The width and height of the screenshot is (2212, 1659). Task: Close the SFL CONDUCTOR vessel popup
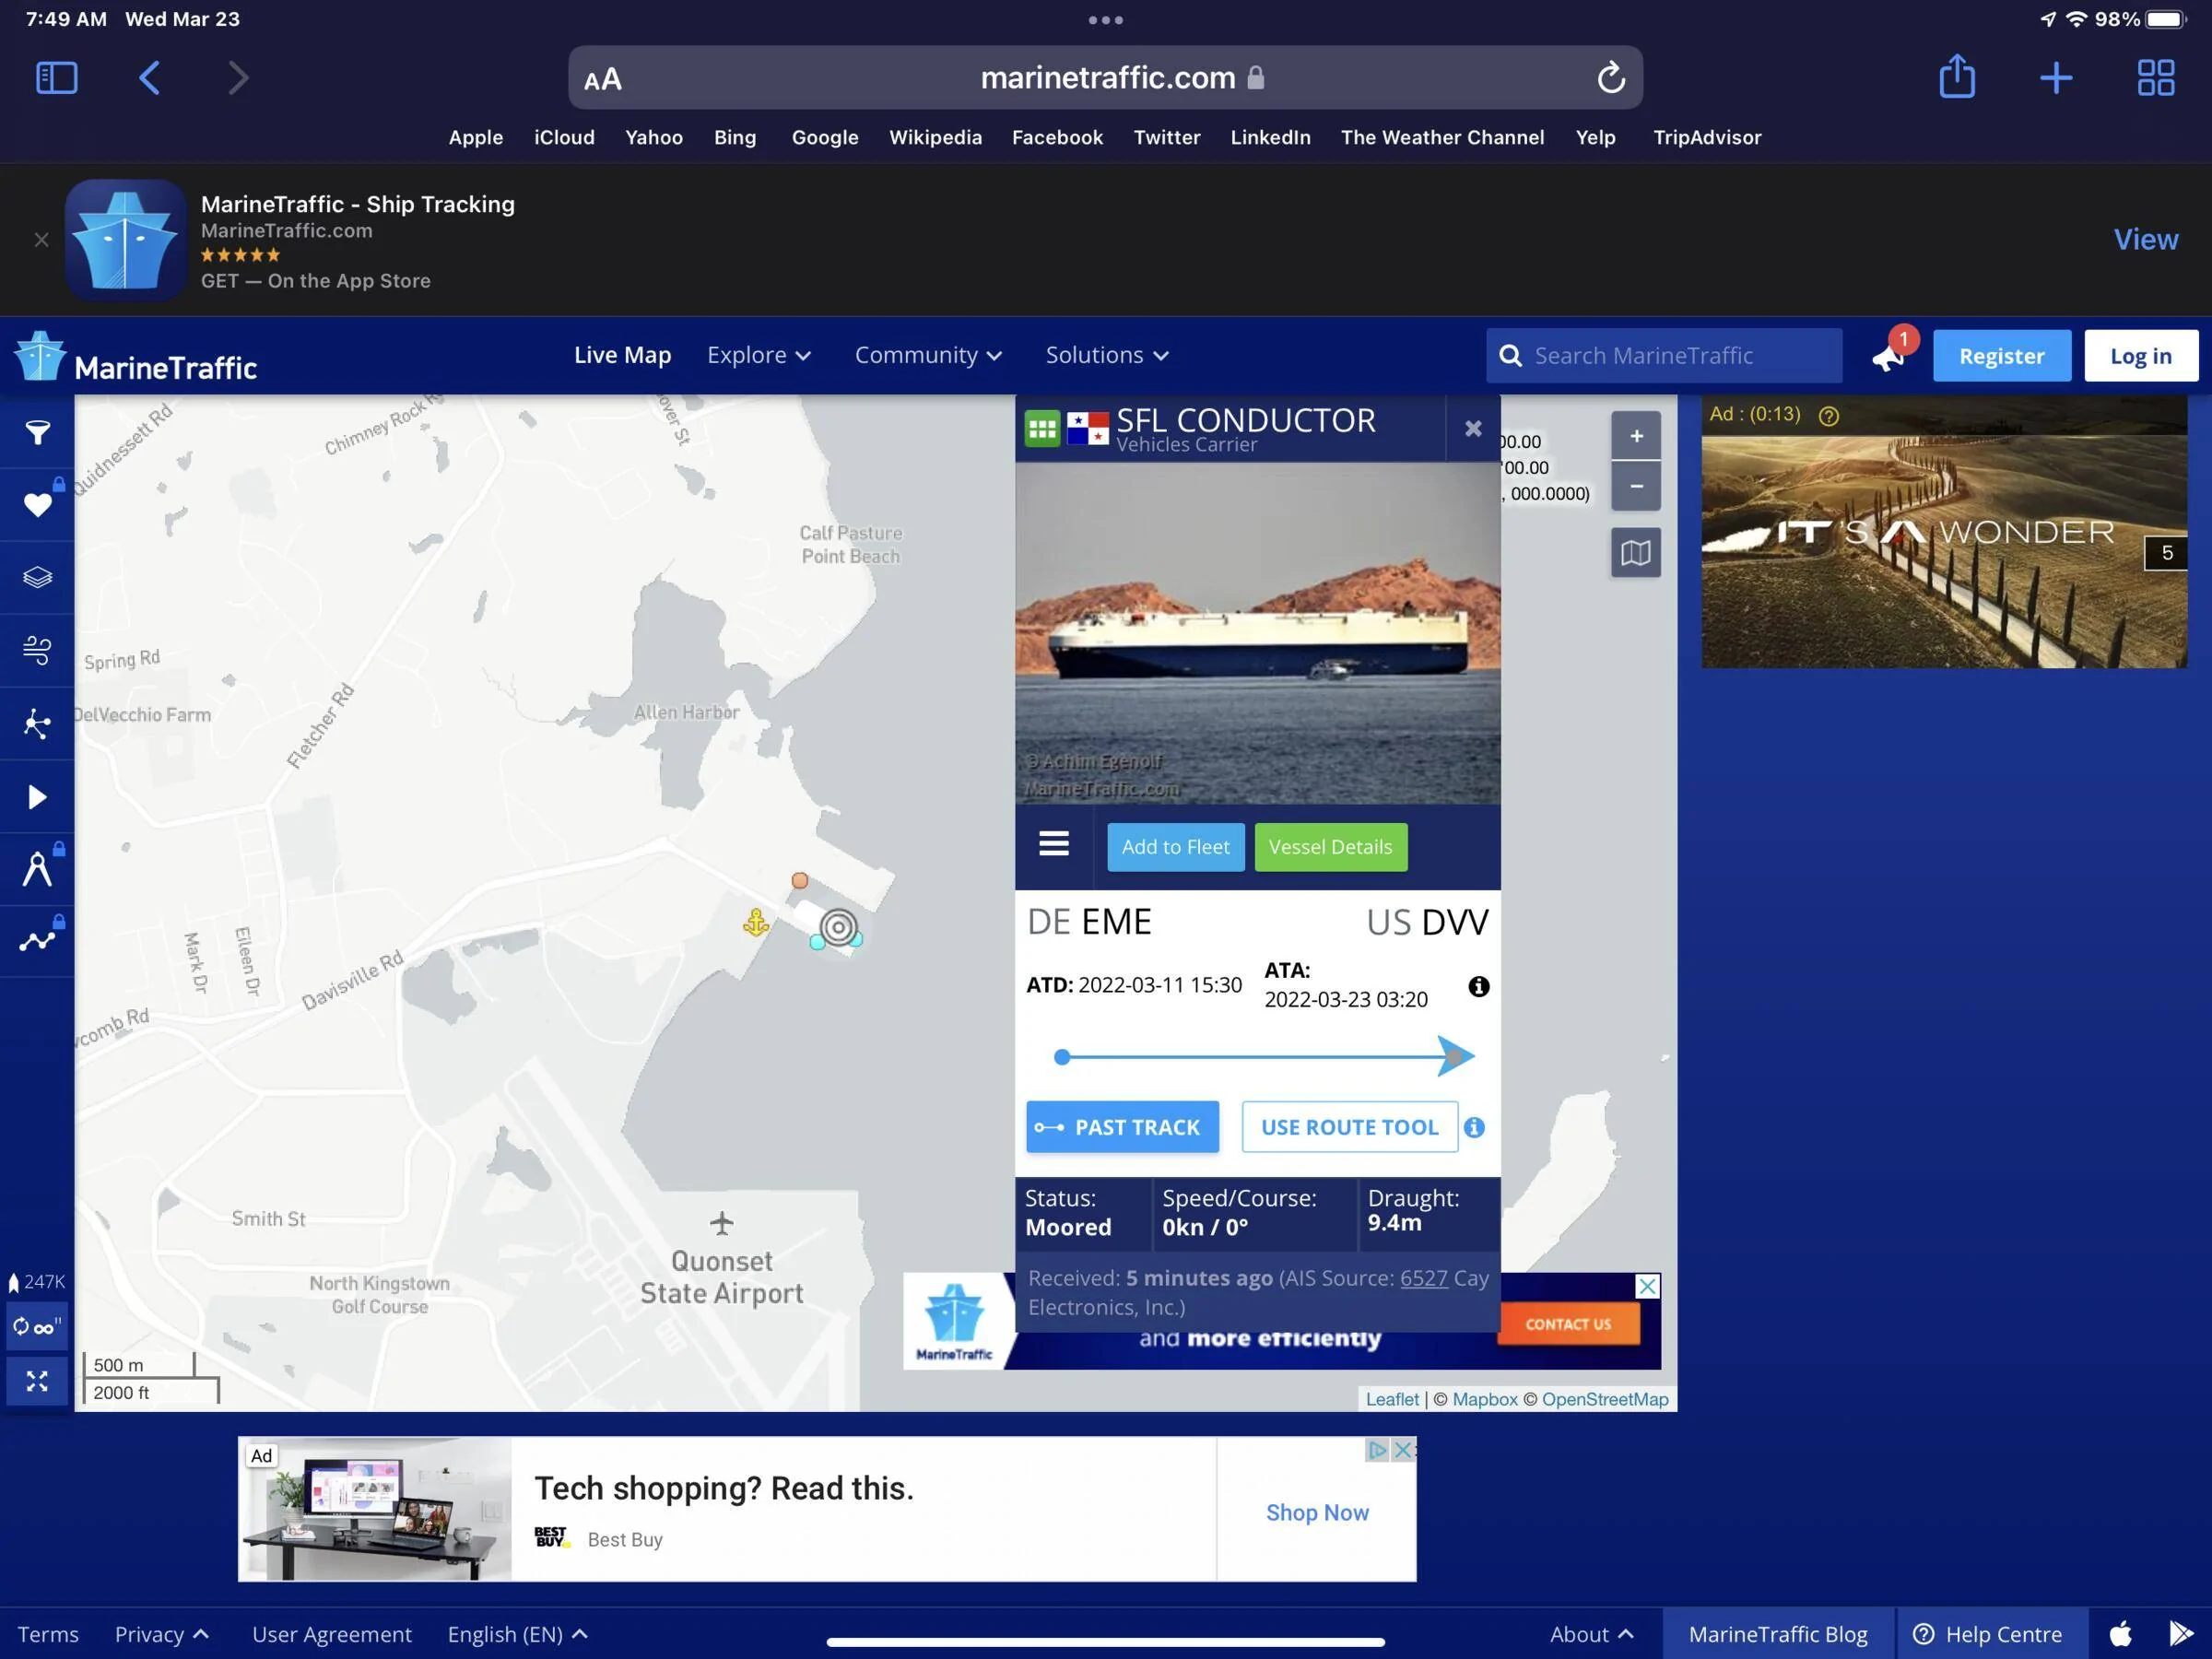point(1473,429)
